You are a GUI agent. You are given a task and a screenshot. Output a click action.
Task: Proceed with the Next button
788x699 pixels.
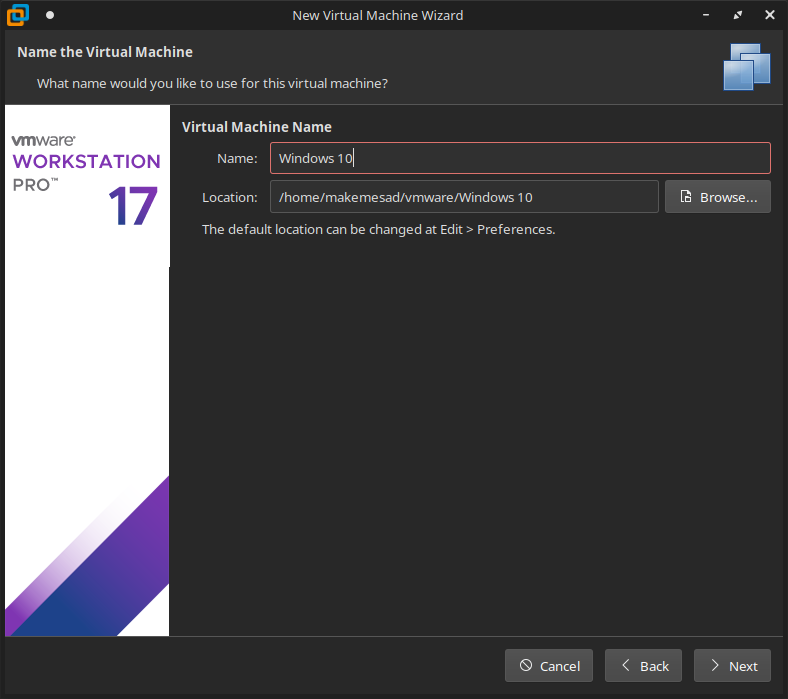point(732,666)
